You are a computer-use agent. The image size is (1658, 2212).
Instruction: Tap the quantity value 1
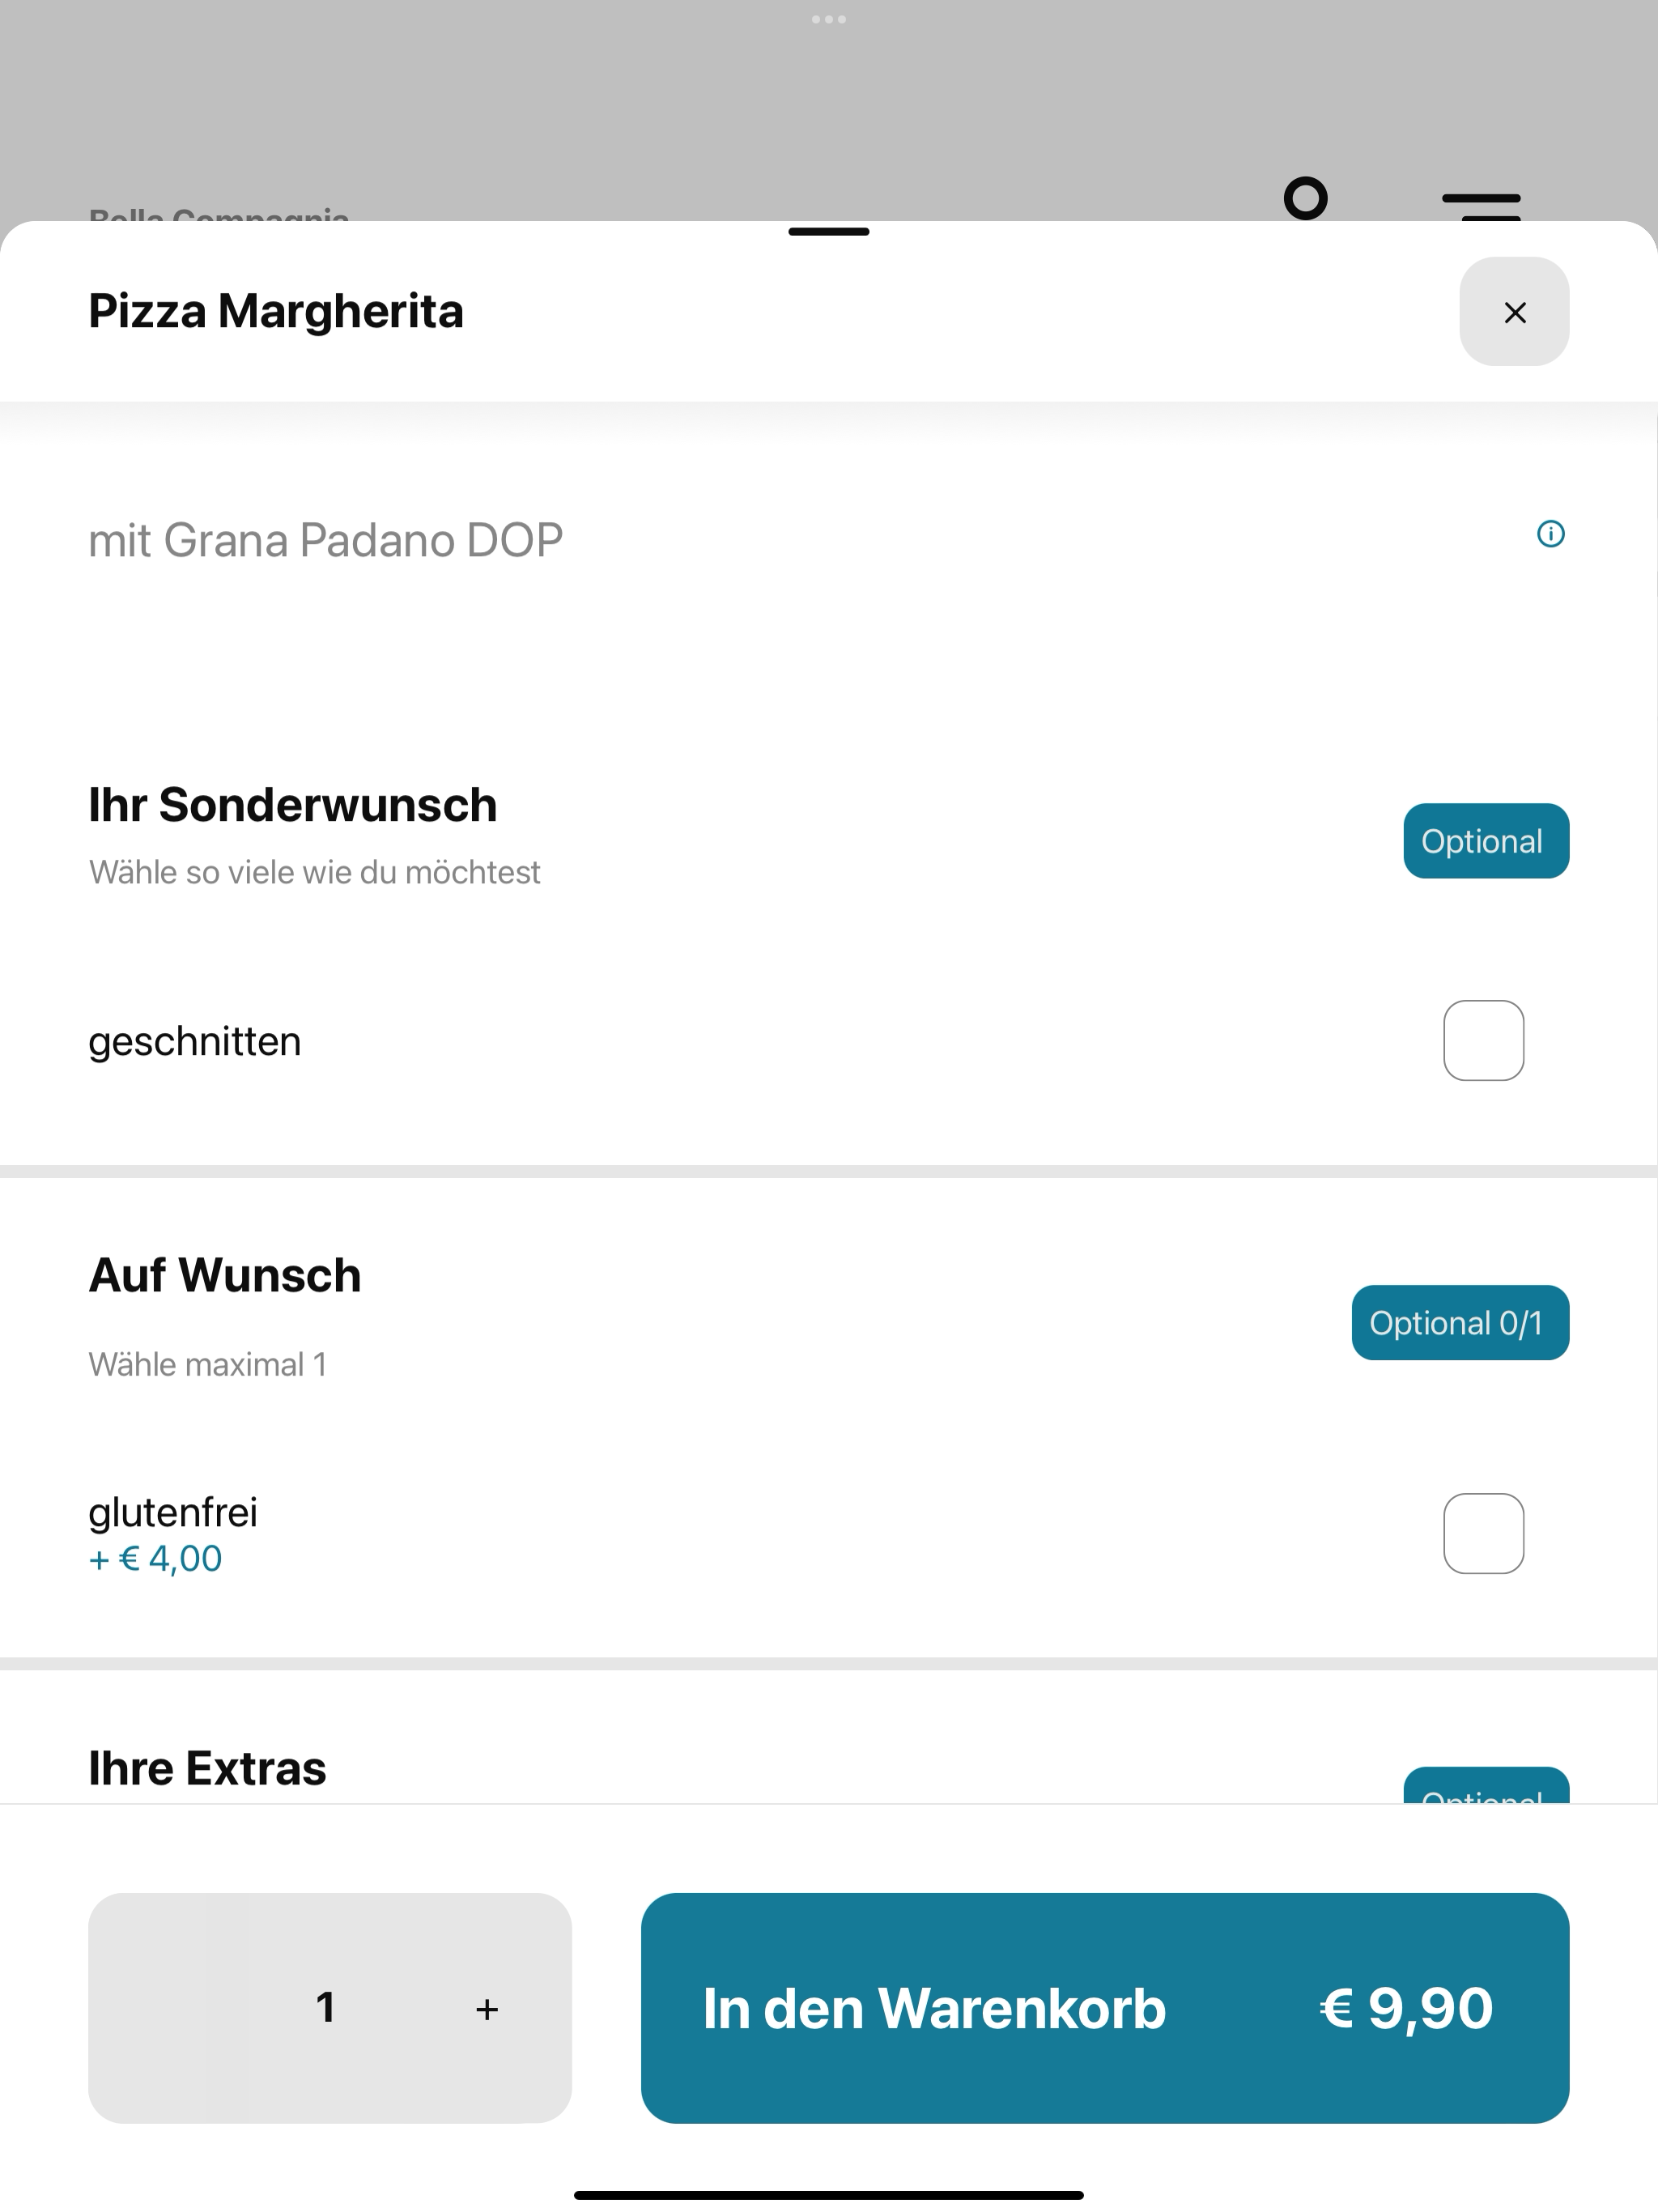pos(325,2008)
